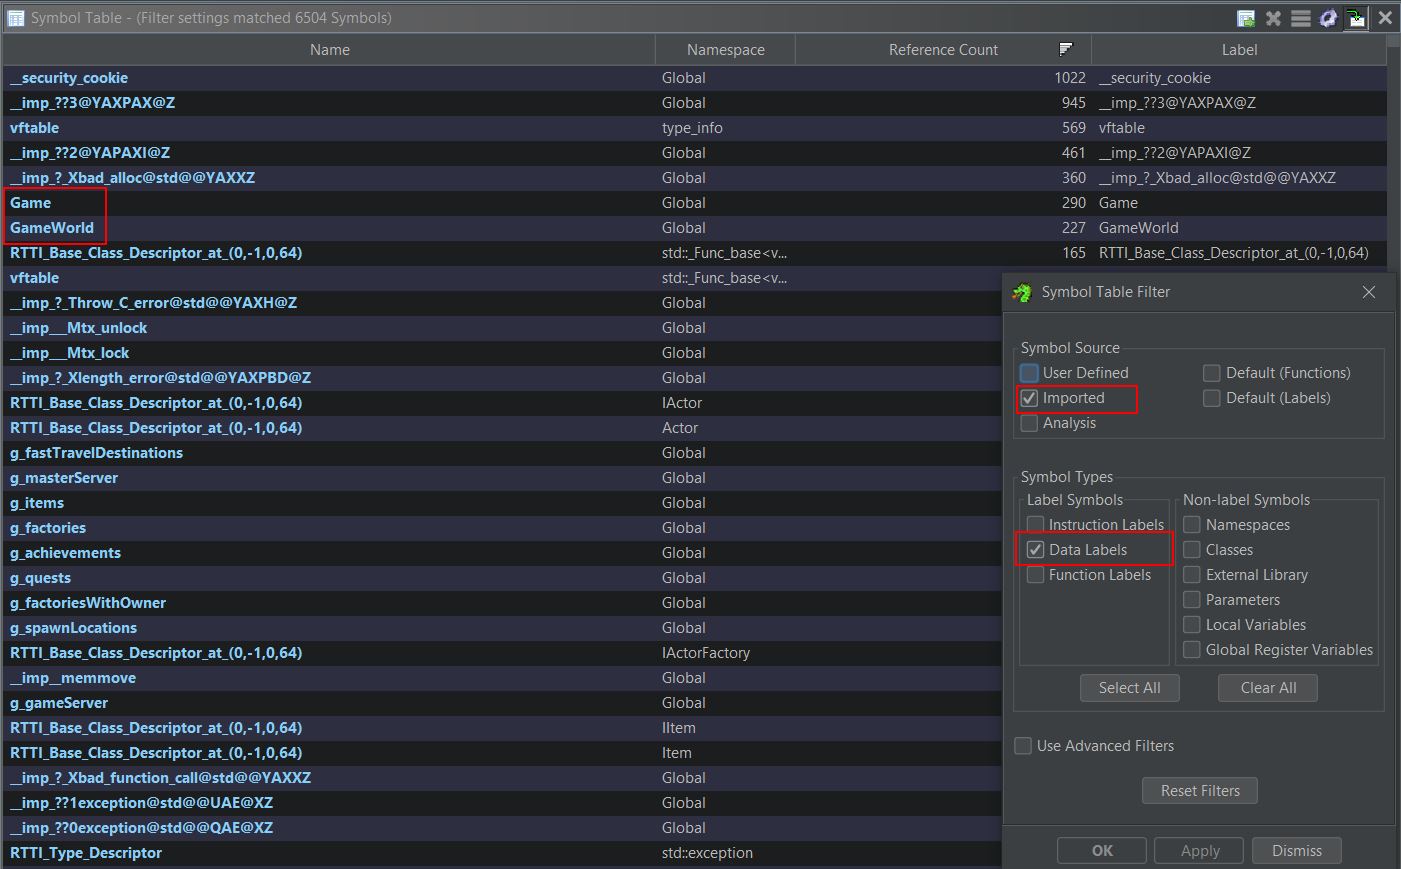The image size is (1401, 869).
Task: Select the __imp_?_Xbad_alloc@std@@YAXXZ name
Action: (x=132, y=178)
